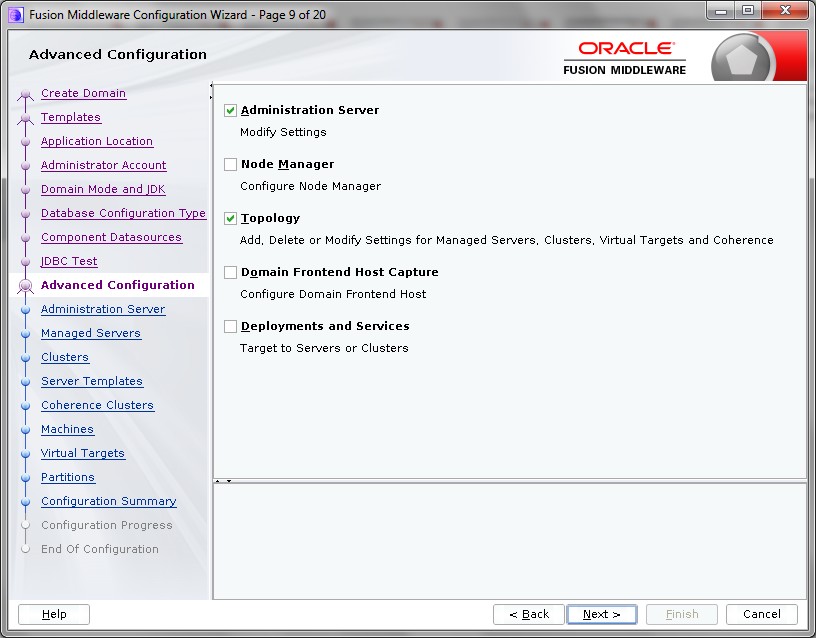Screen dimensions: 816x638
Task: Uncheck the Administration Server checkbox
Action: click(x=231, y=110)
